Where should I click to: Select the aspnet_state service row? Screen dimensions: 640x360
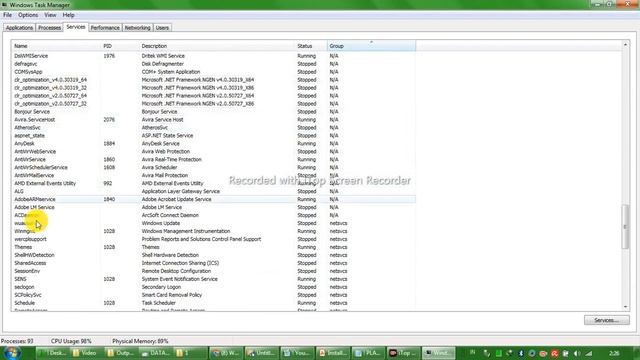(213, 136)
